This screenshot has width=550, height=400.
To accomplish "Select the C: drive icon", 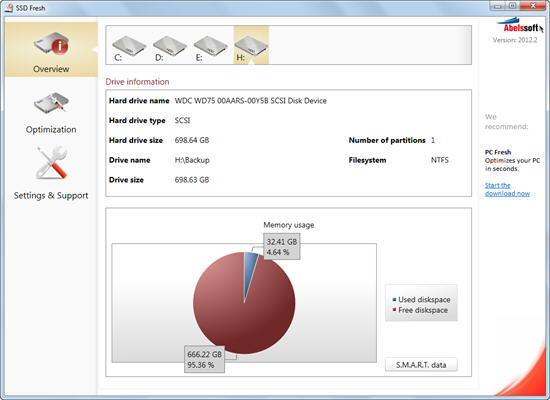I will pyautogui.click(x=129, y=47).
